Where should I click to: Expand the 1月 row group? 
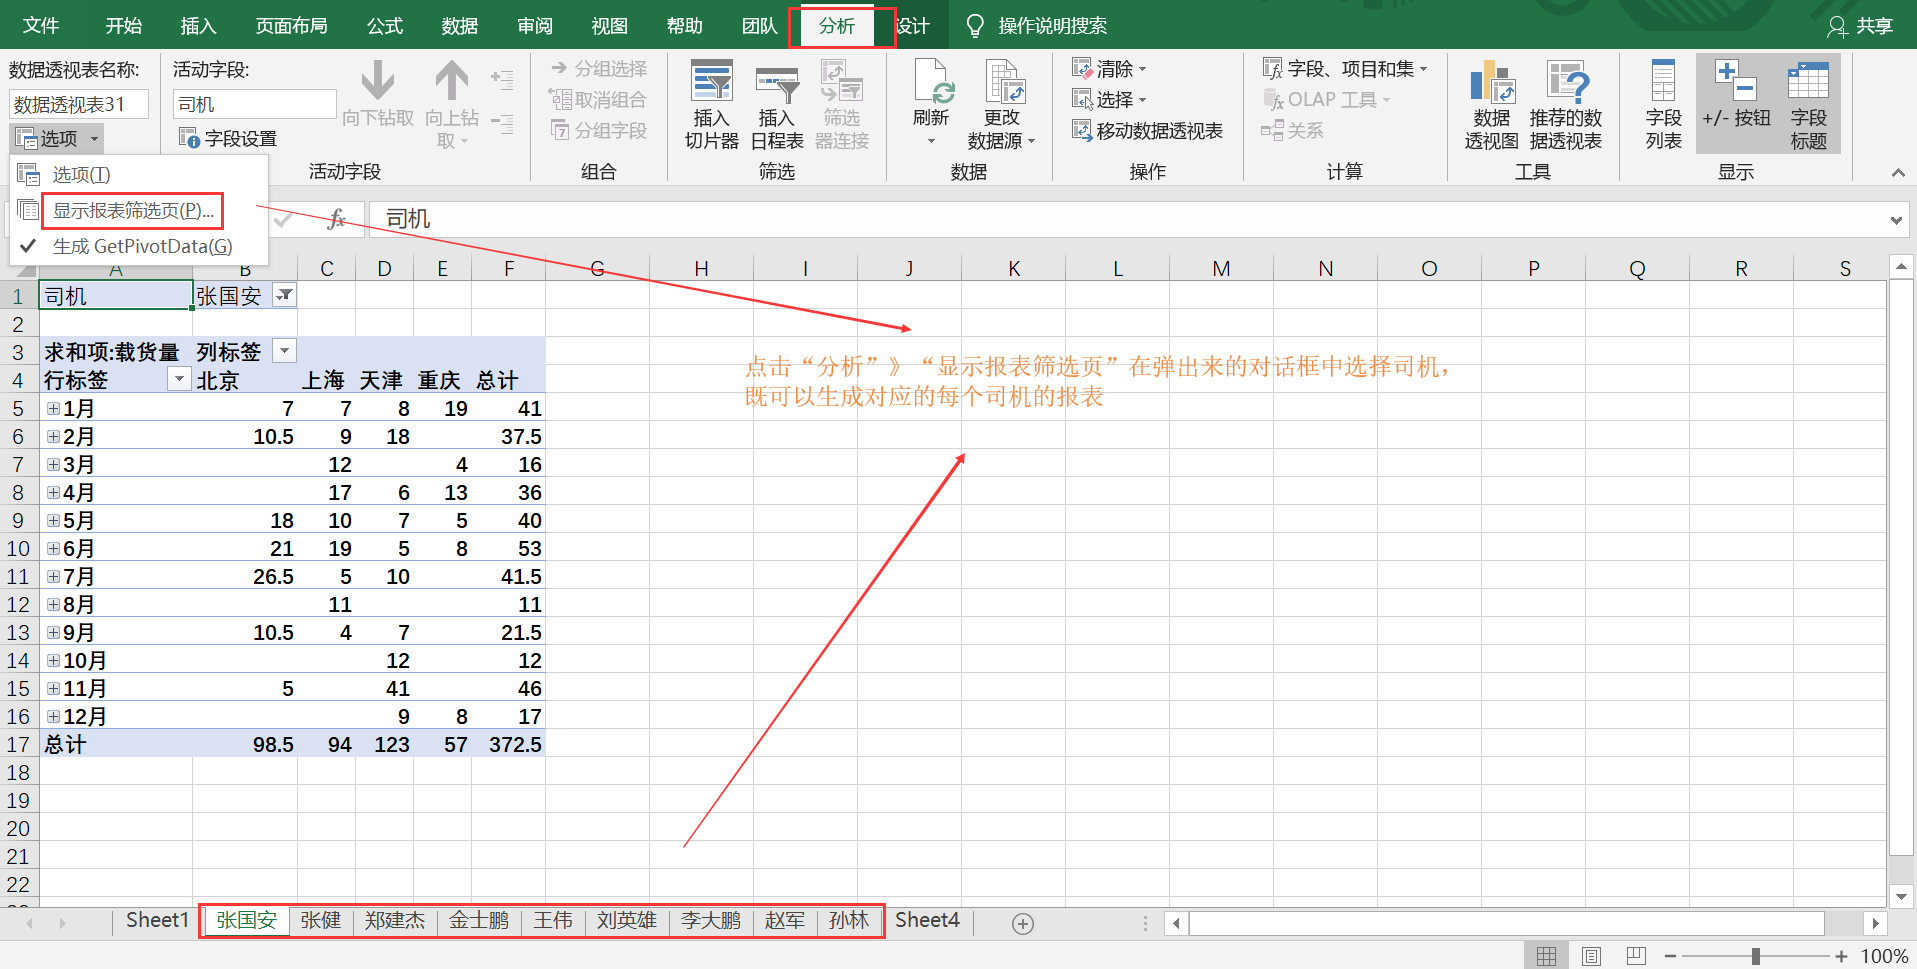[x=52, y=408]
